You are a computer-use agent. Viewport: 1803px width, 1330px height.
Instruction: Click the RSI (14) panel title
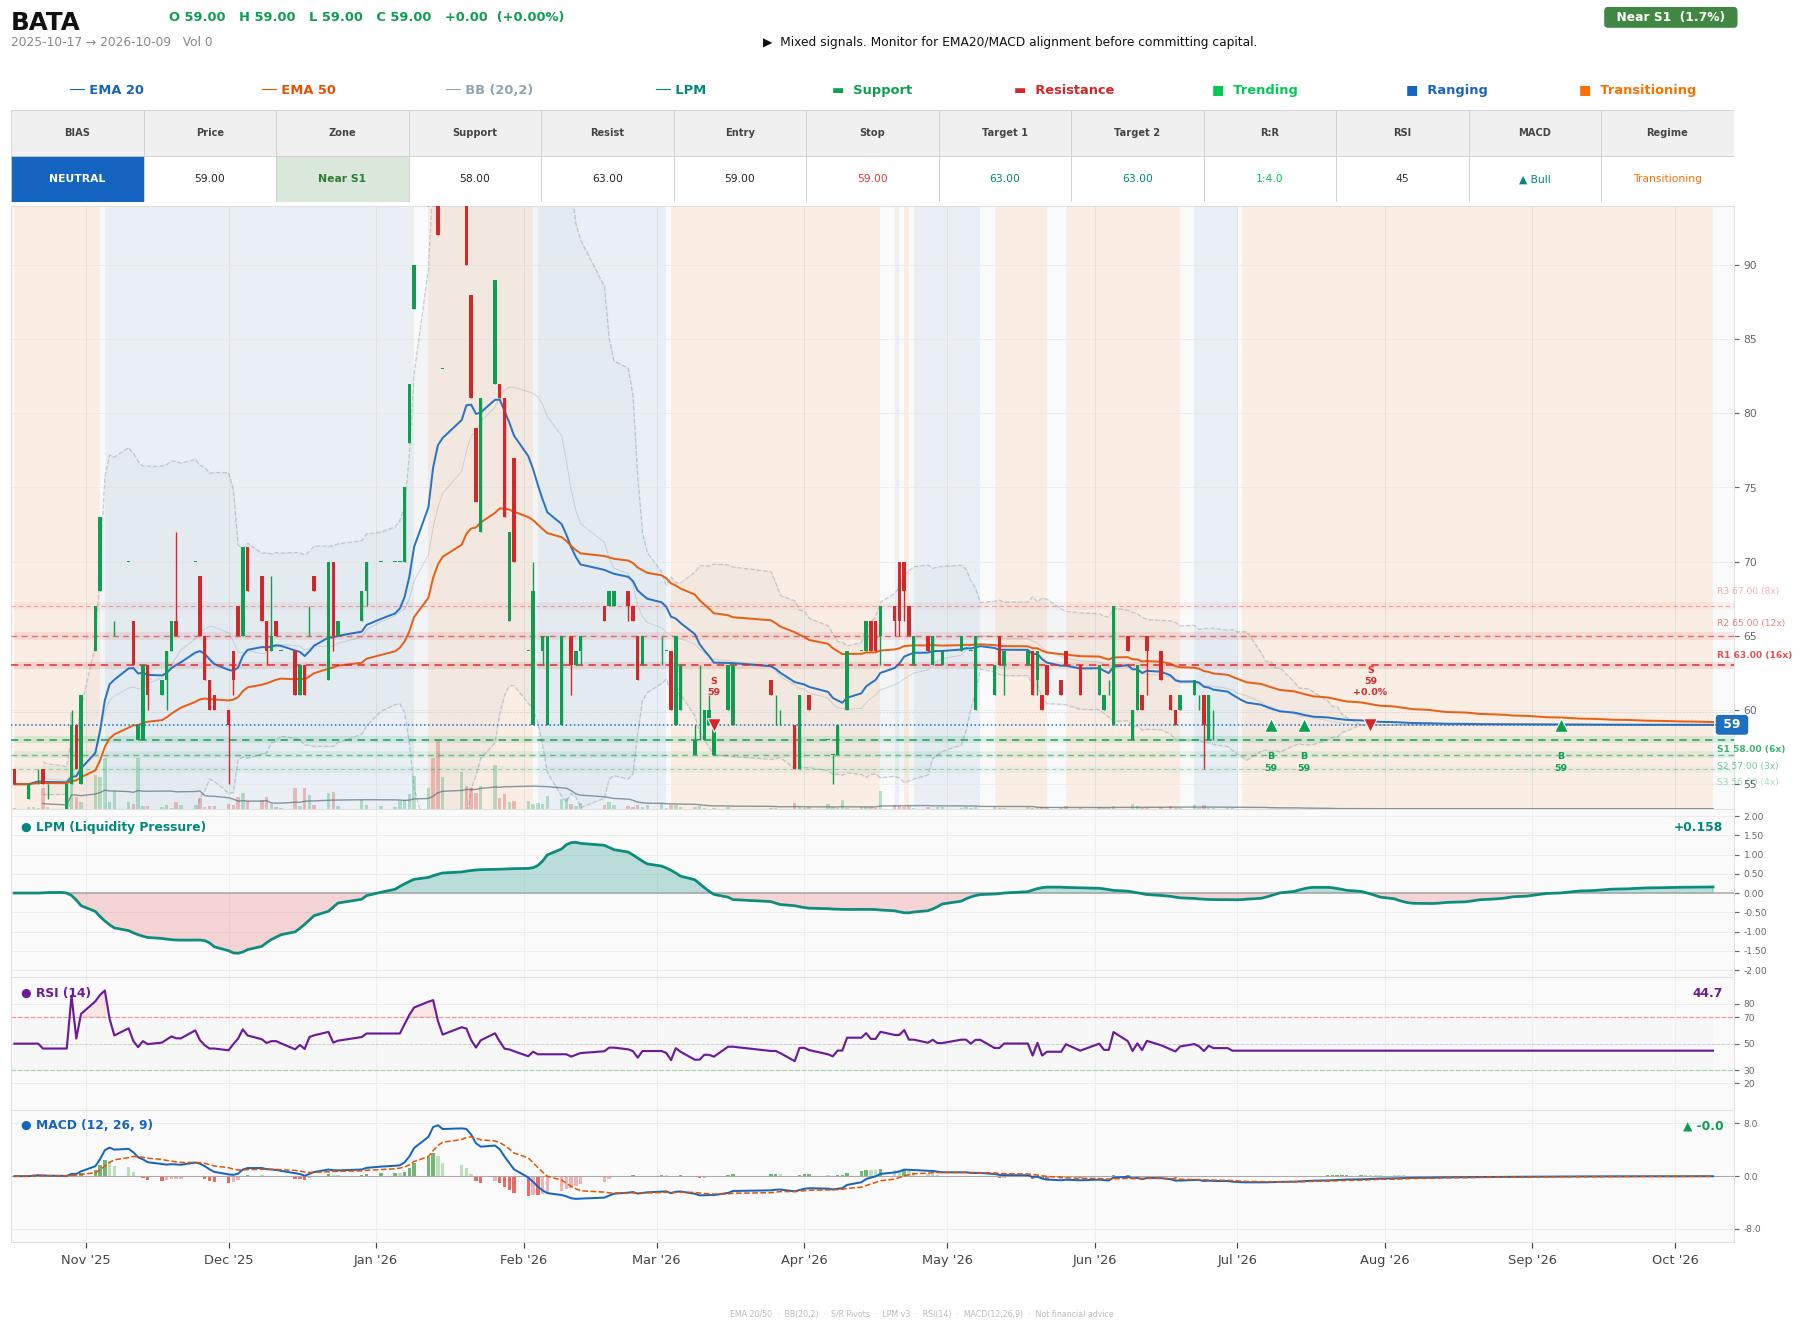[56, 993]
